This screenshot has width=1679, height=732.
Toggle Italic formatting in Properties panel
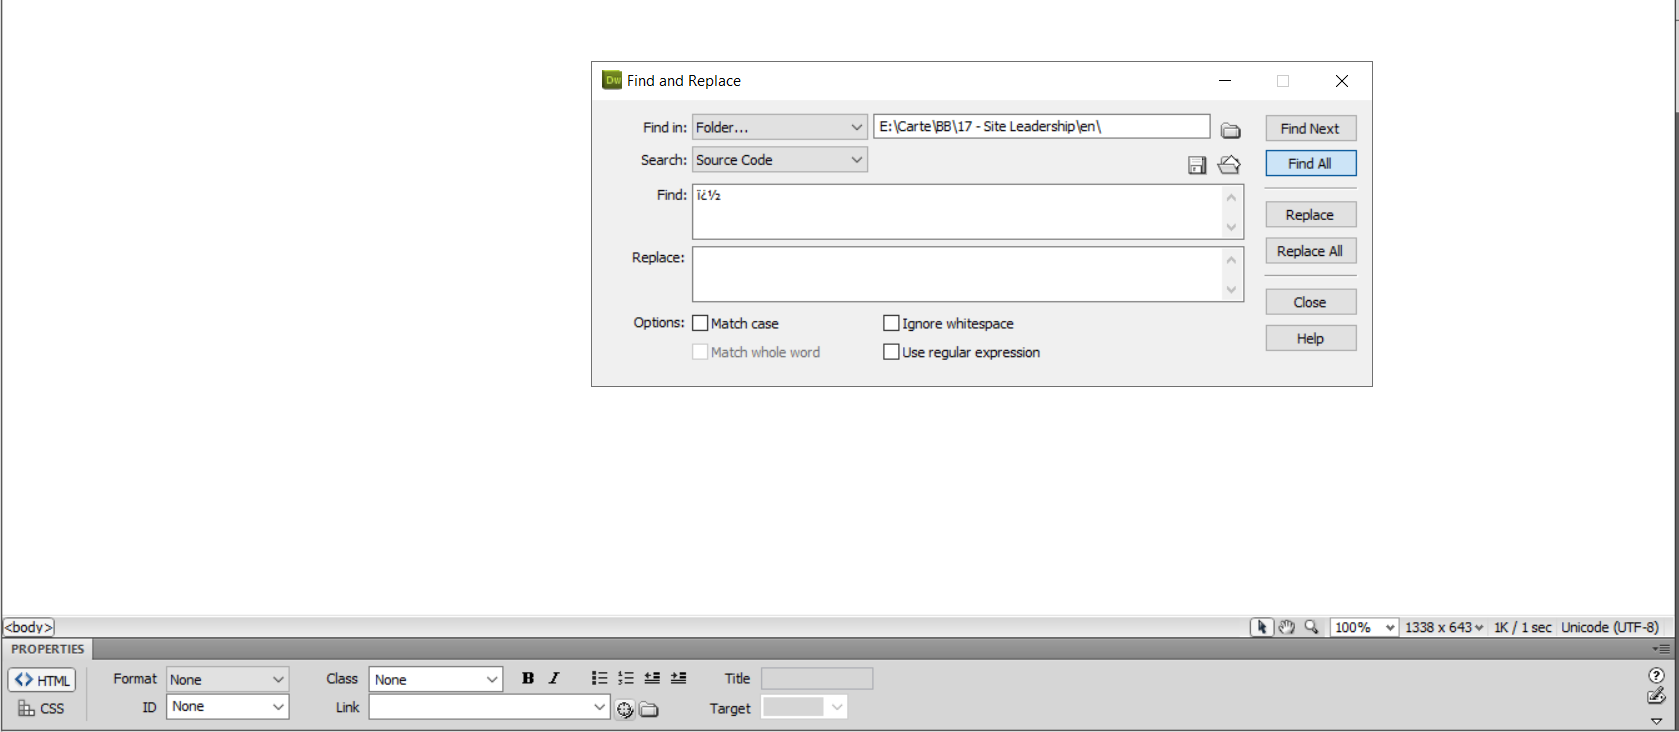tap(554, 678)
